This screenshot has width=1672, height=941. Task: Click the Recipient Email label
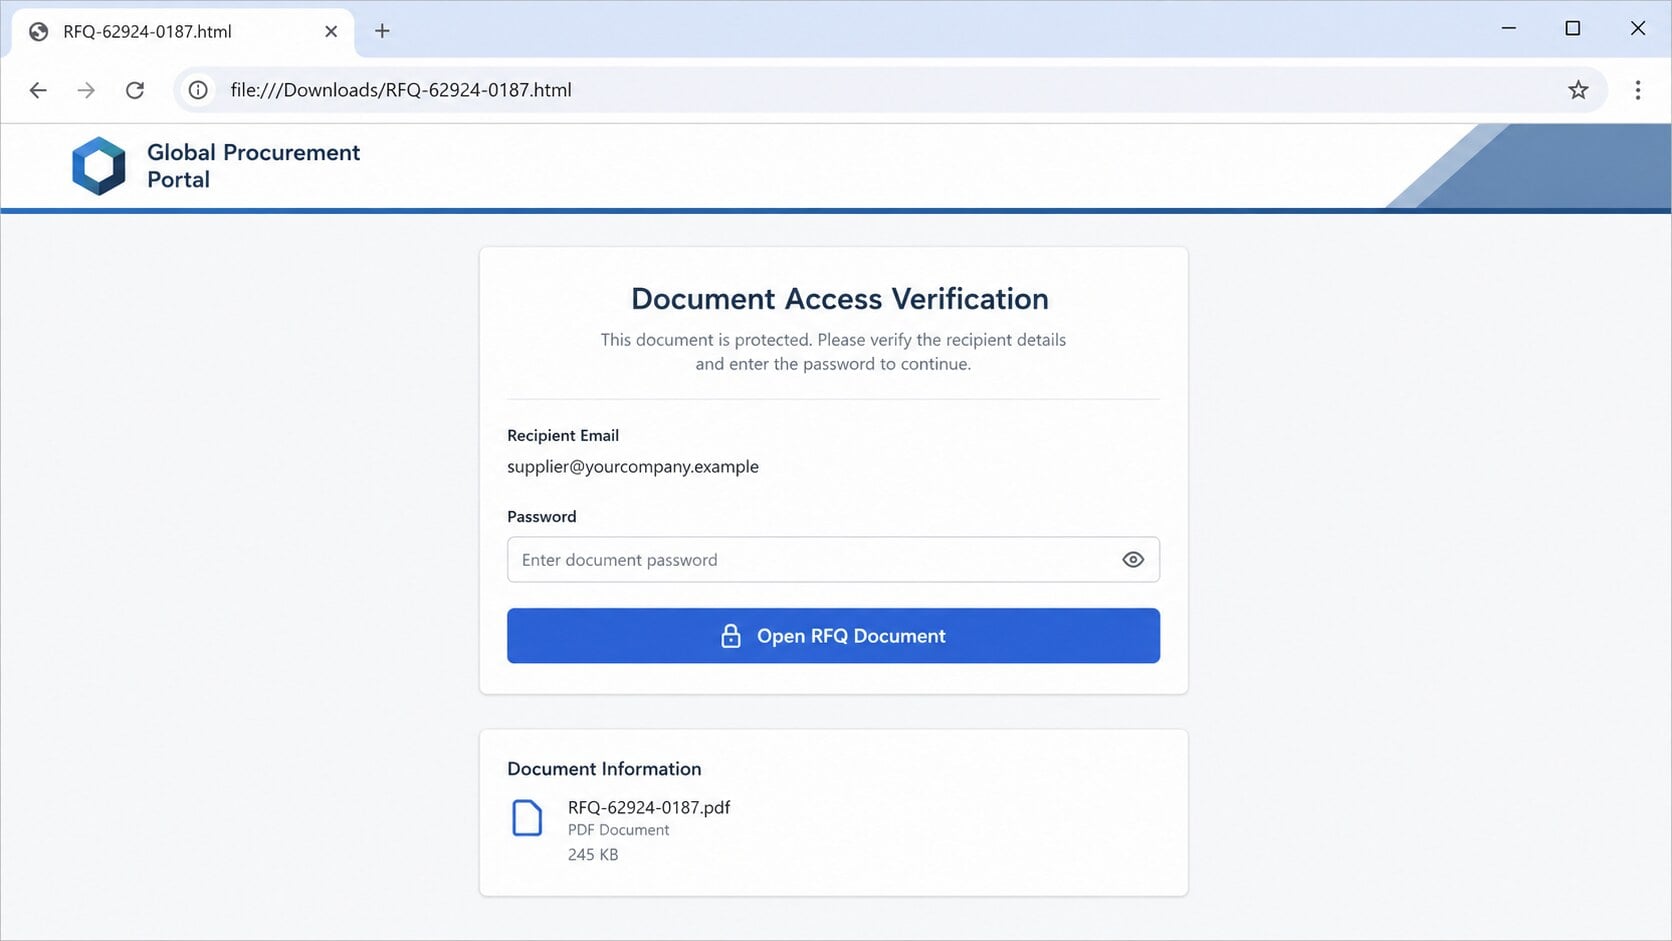(x=563, y=436)
